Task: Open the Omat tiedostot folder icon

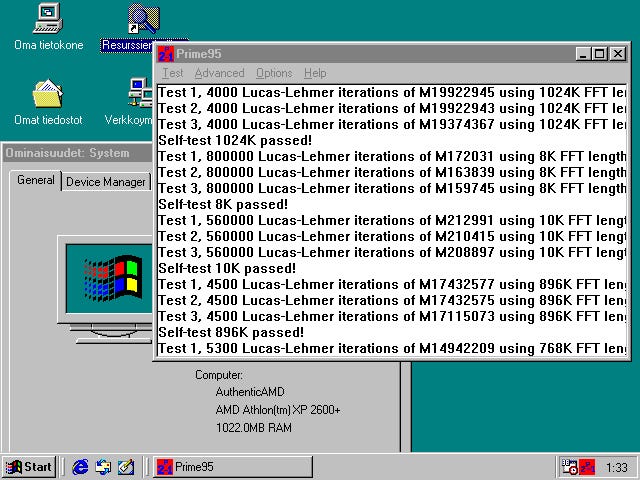Action: (48, 93)
